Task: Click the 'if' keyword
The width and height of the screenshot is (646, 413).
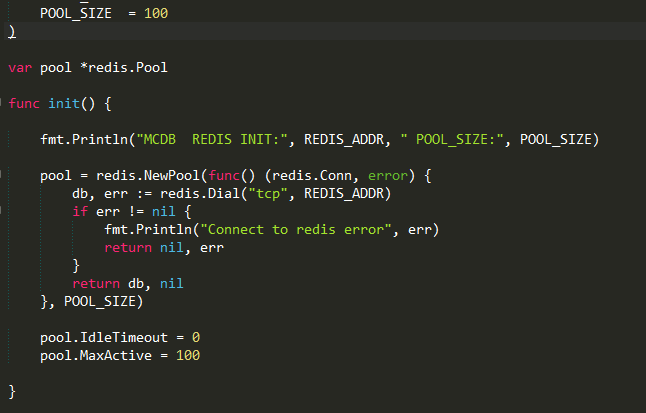Action: (x=80, y=211)
